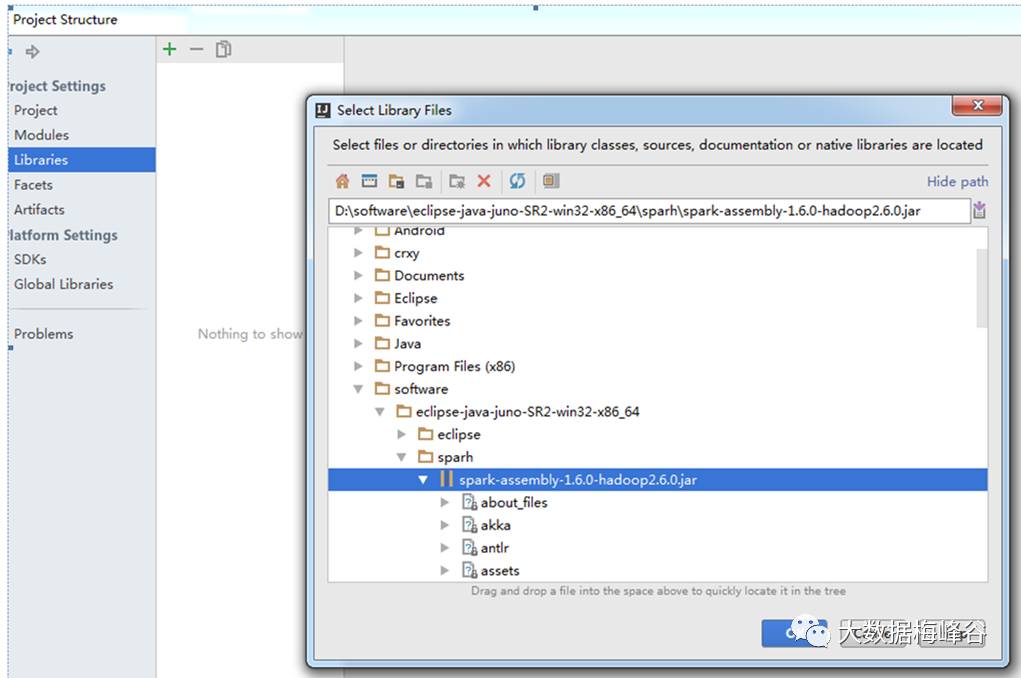Screen dimensions: 1021x678
Task: Collapse the spark-assembly-1.6.0-hadoop2.6.0.jar node
Action: 423,480
